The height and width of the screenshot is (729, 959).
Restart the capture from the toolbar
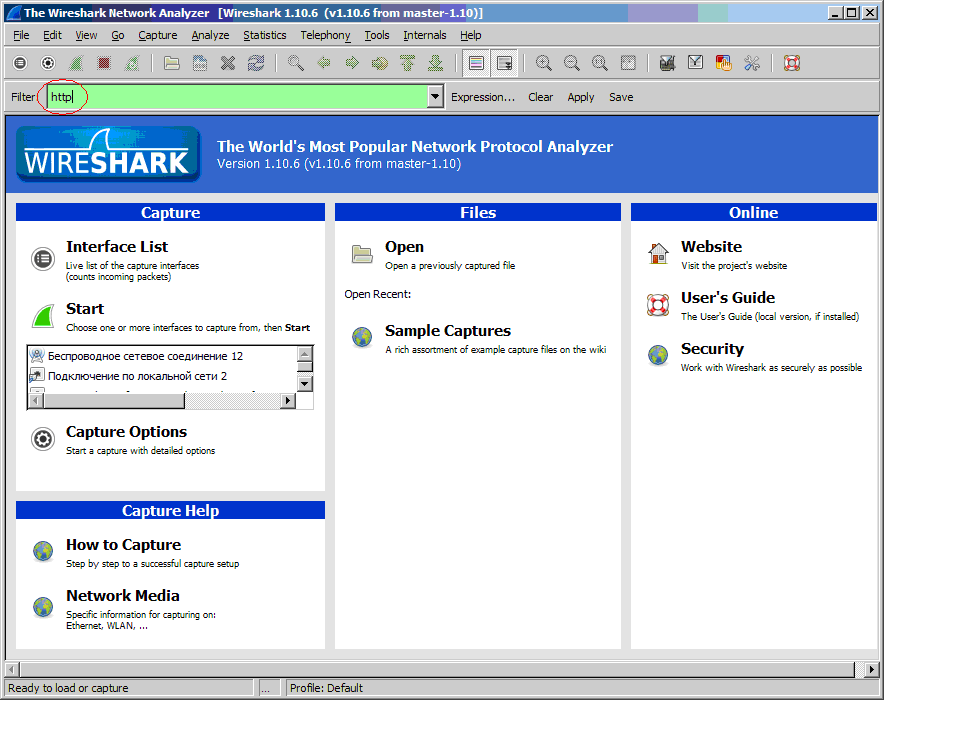coord(132,63)
